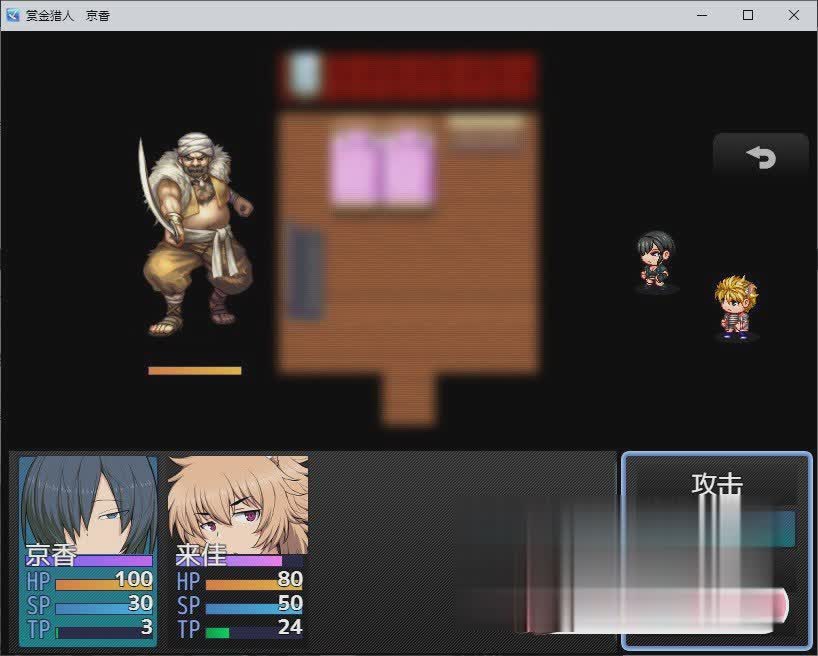Viewport: 818px width, 656px height.
Task: Maximize the game window
Action: click(747, 15)
